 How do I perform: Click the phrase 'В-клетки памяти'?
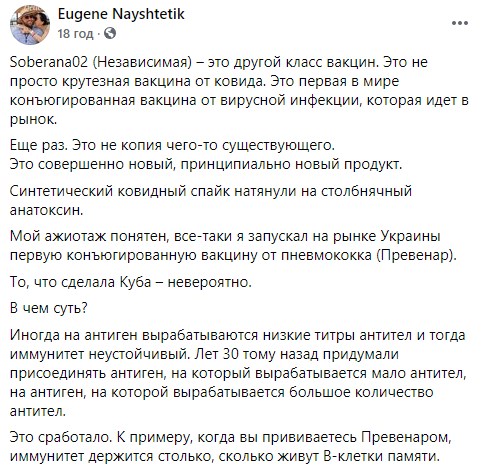[x=382, y=456]
